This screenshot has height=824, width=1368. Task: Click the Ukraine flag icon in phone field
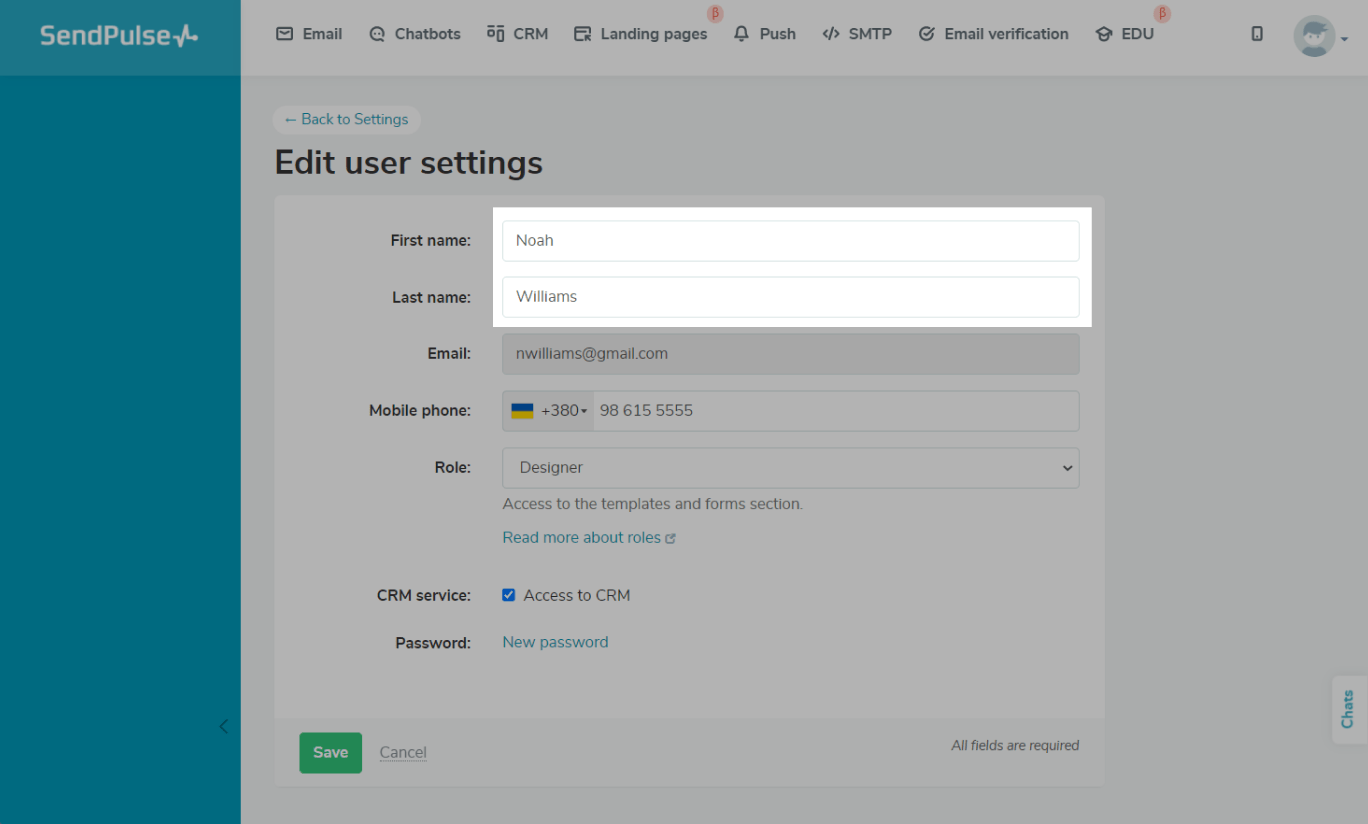[x=522, y=411]
